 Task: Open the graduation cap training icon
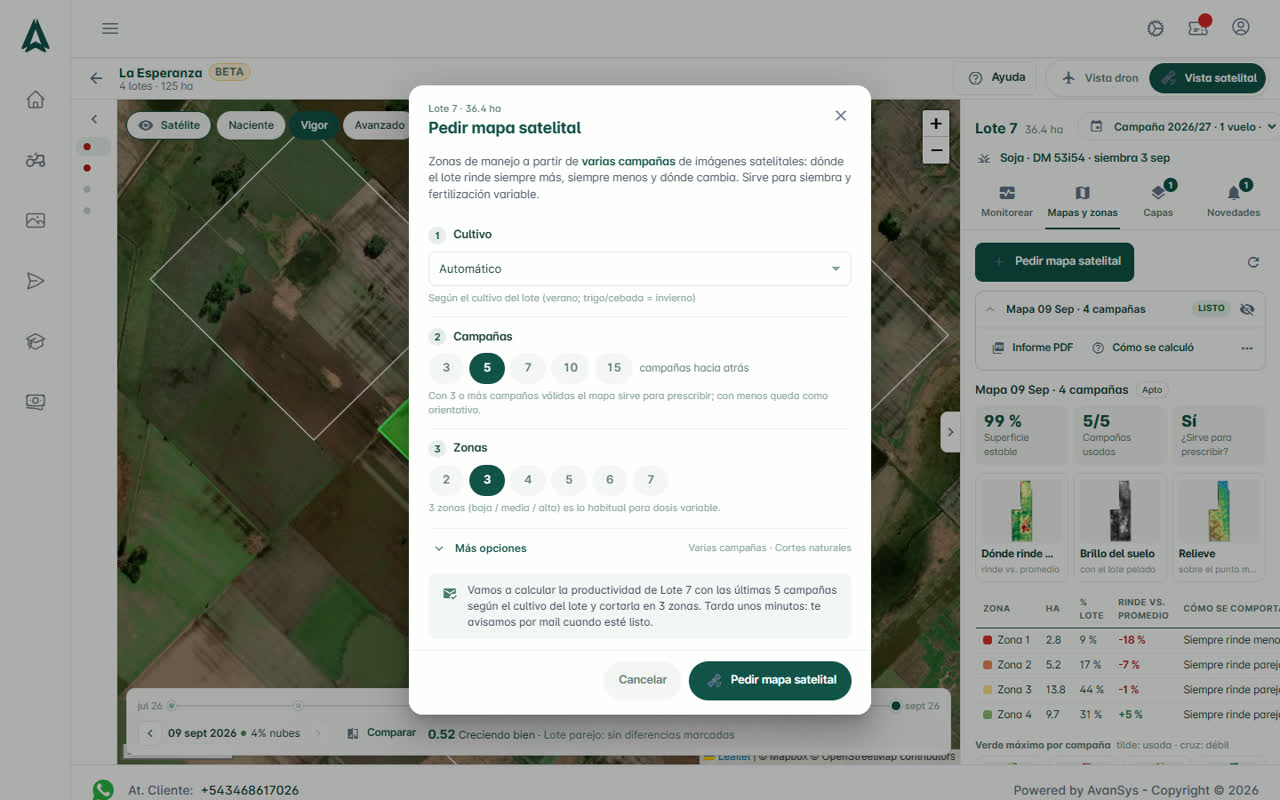(x=35, y=341)
